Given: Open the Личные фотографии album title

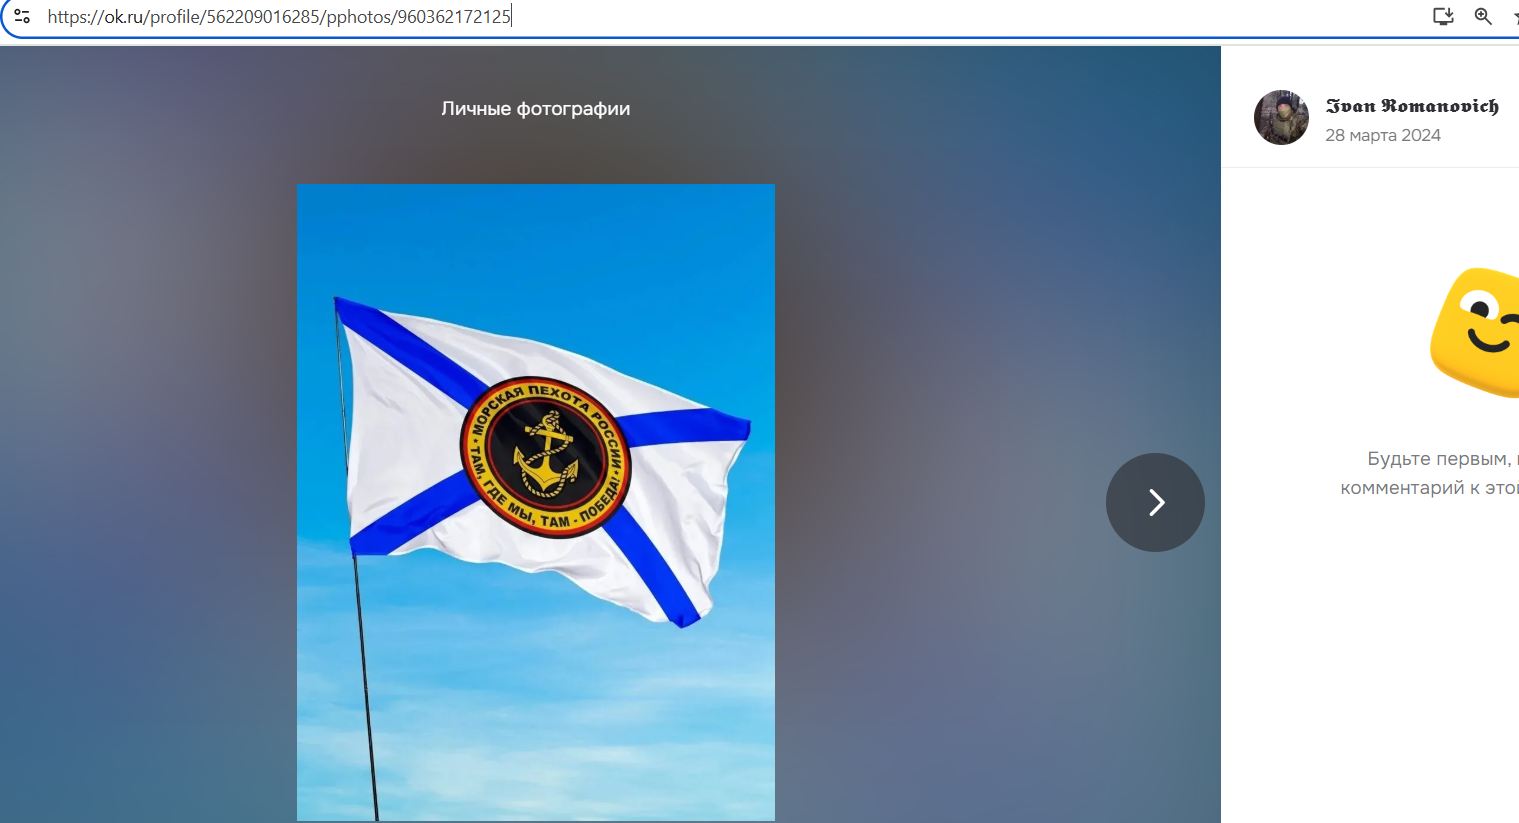Looking at the screenshot, I should click(535, 109).
